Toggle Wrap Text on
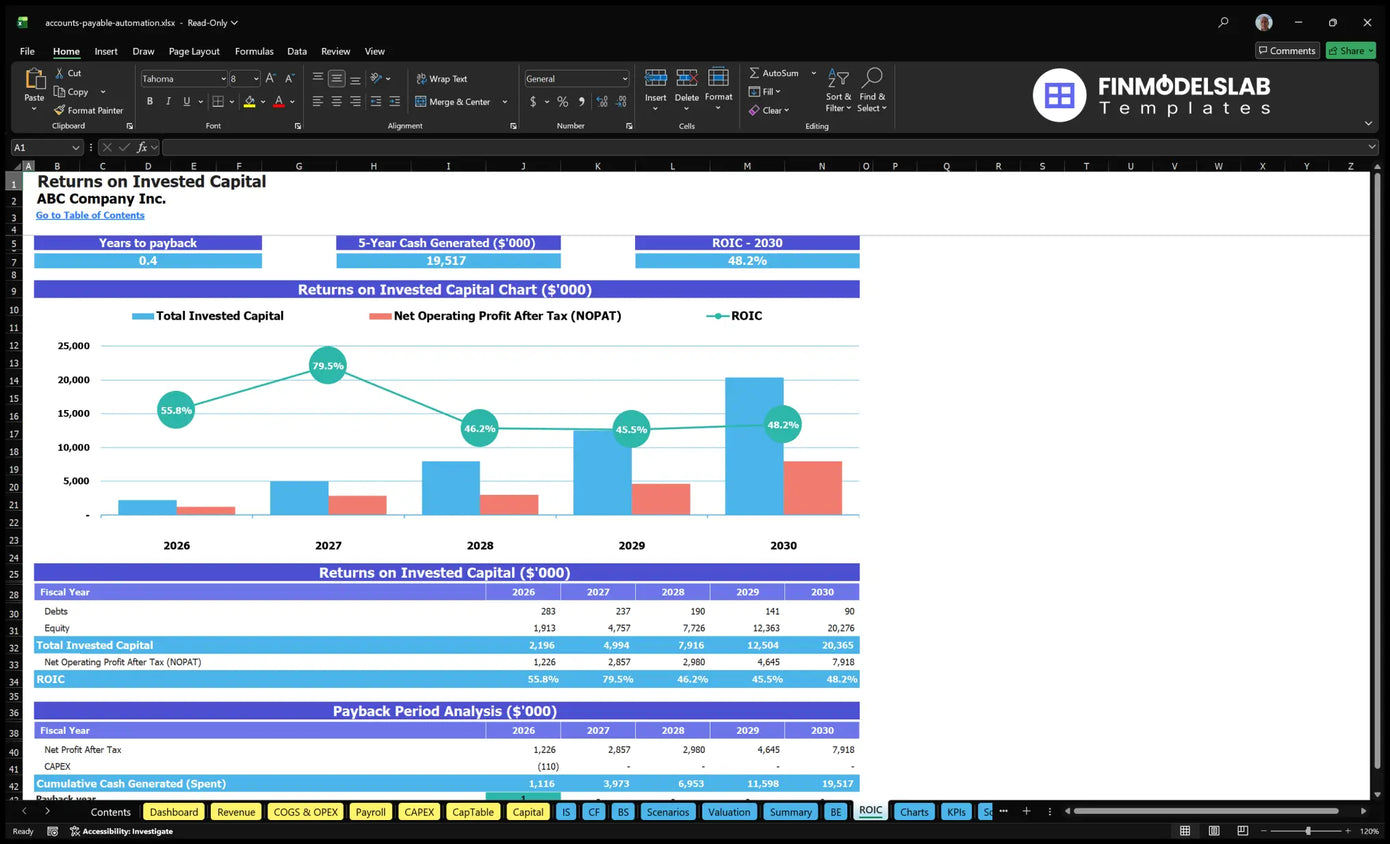The width and height of the screenshot is (1390, 844). click(x=441, y=79)
